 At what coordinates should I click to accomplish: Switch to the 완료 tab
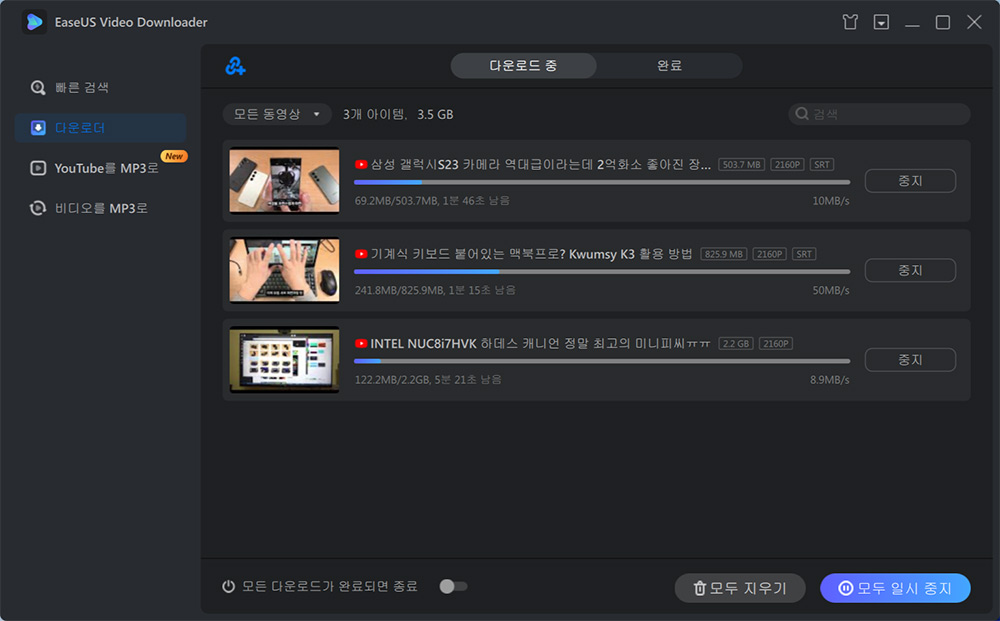(669, 66)
